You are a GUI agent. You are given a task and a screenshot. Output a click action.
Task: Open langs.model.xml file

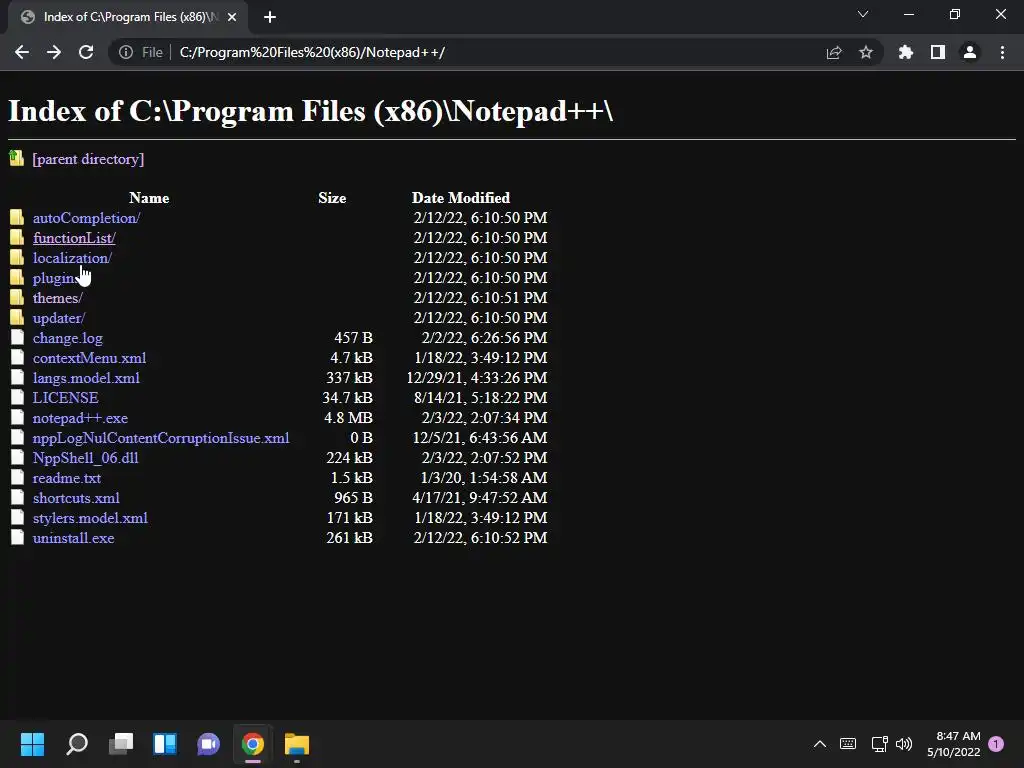pos(86,378)
